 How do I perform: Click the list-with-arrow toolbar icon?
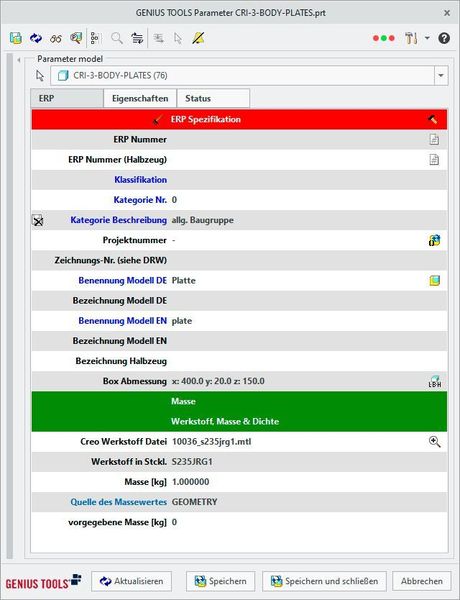click(x=137, y=38)
